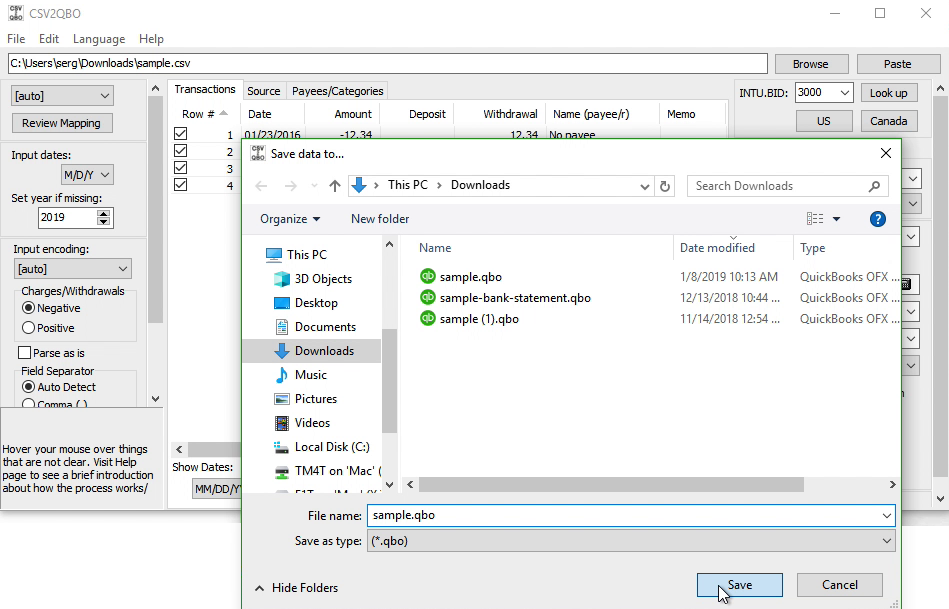949x609 pixels.
Task: Refresh the Downloads folder listing
Action: coord(665,186)
